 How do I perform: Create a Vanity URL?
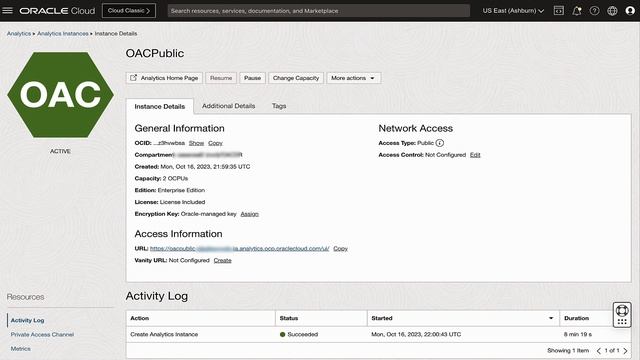[222, 260]
